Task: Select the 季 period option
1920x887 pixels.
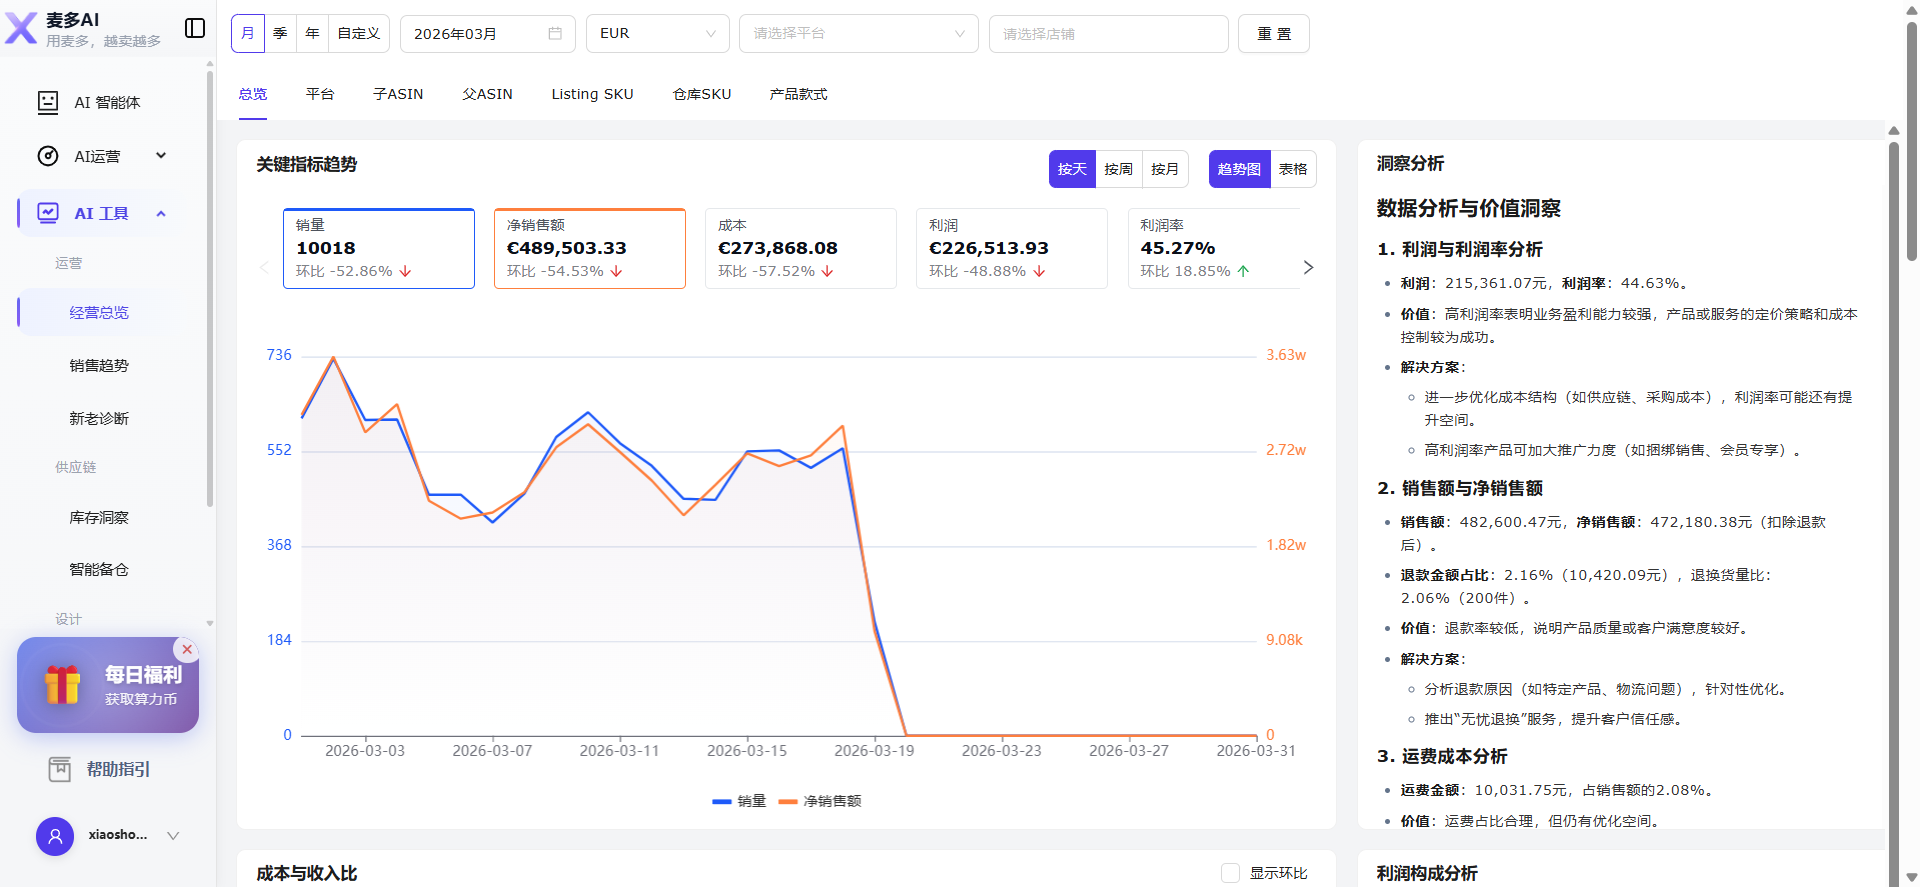Action: (x=280, y=34)
